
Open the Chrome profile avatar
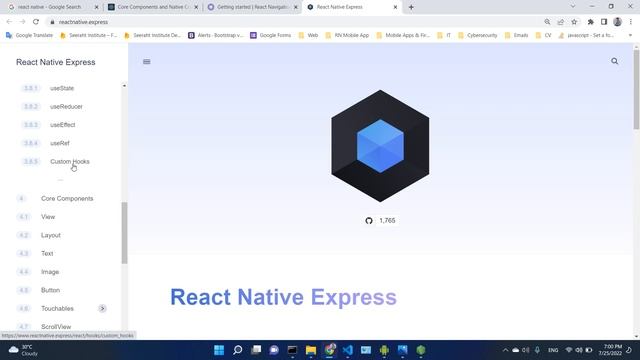click(617, 22)
